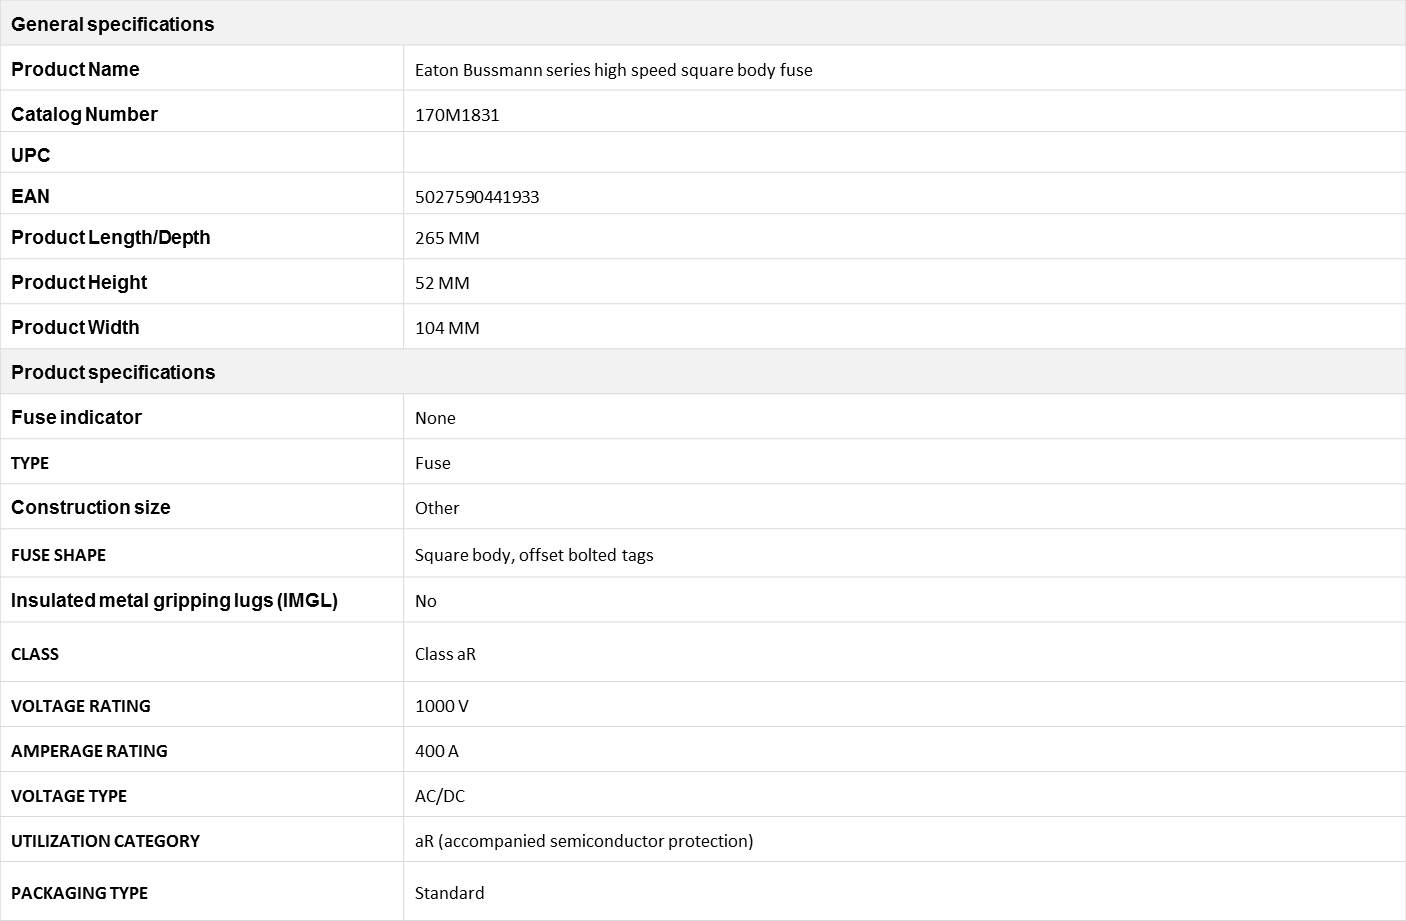Select the 'General specifications' section header

112,24
